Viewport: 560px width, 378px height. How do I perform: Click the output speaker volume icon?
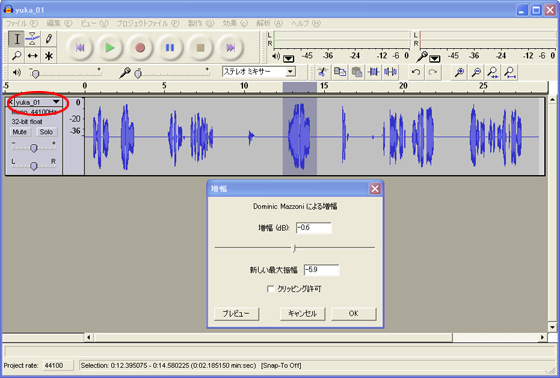[16, 73]
